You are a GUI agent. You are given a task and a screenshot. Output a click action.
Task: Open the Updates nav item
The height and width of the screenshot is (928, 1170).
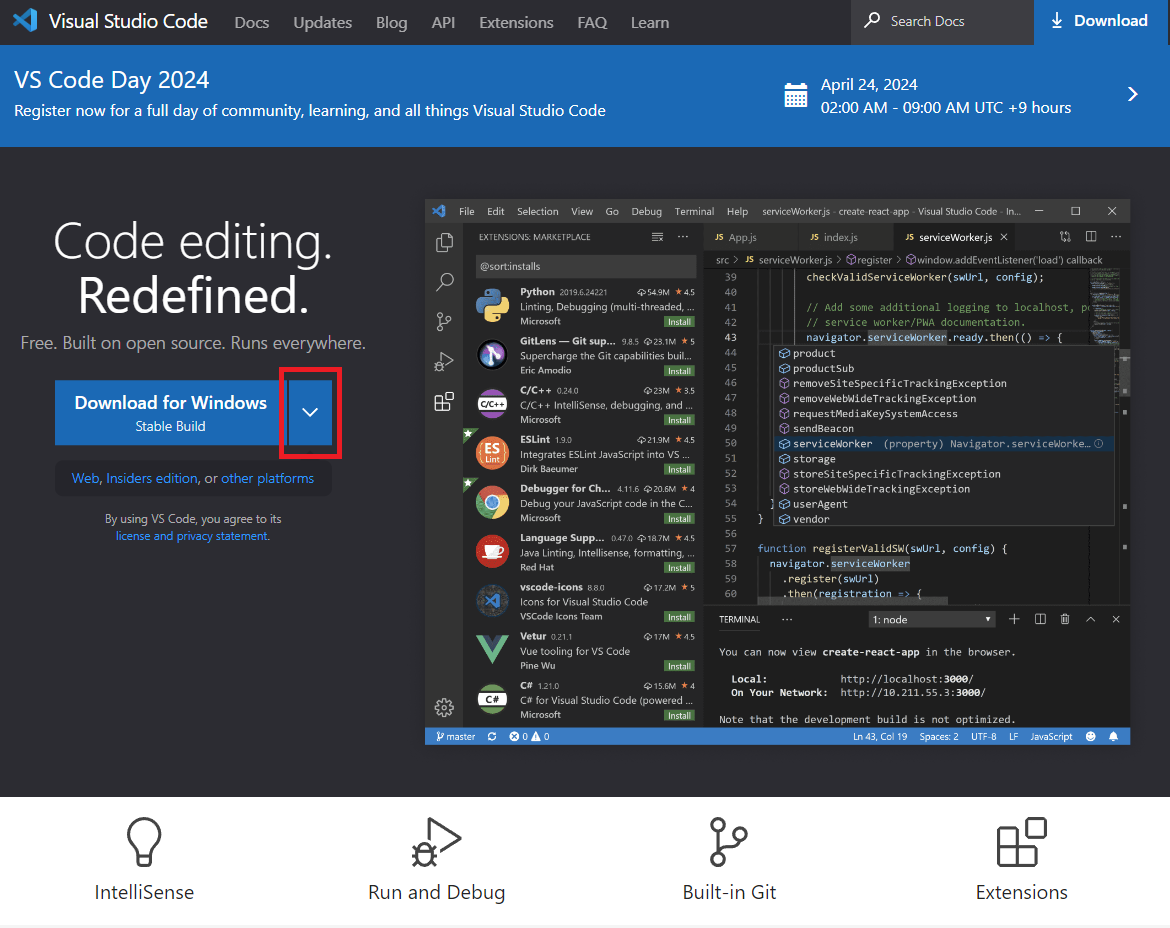point(322,22)
